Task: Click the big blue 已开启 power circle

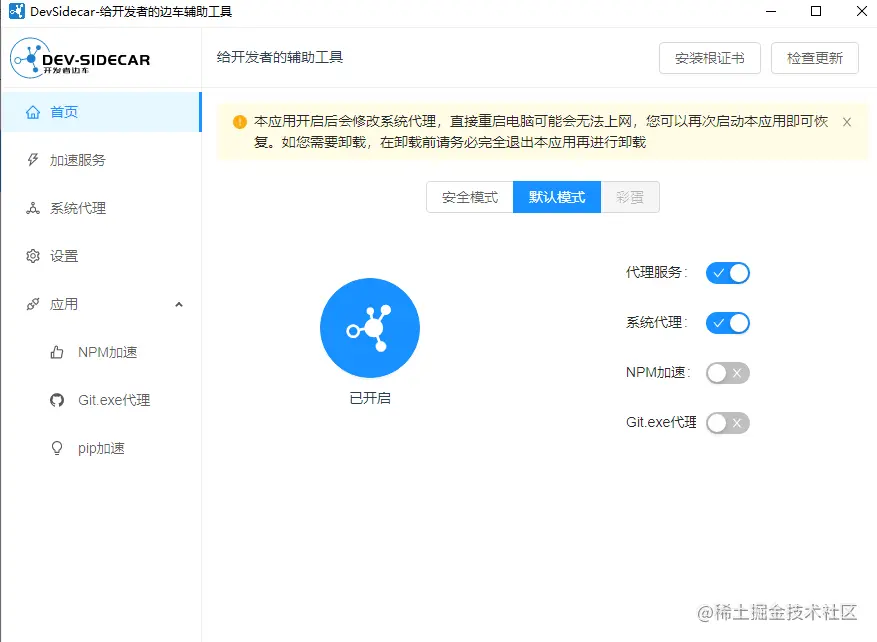Action: pyautogui.click(x=370, y=328)
